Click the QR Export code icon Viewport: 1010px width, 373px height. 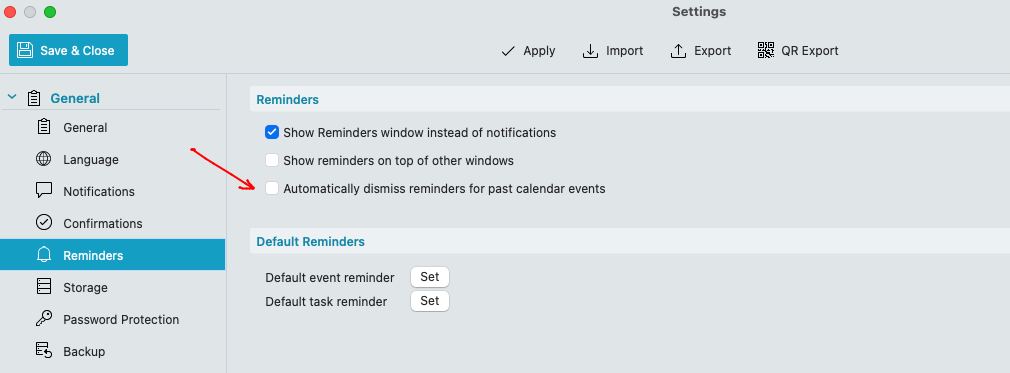tap(765, 50)
